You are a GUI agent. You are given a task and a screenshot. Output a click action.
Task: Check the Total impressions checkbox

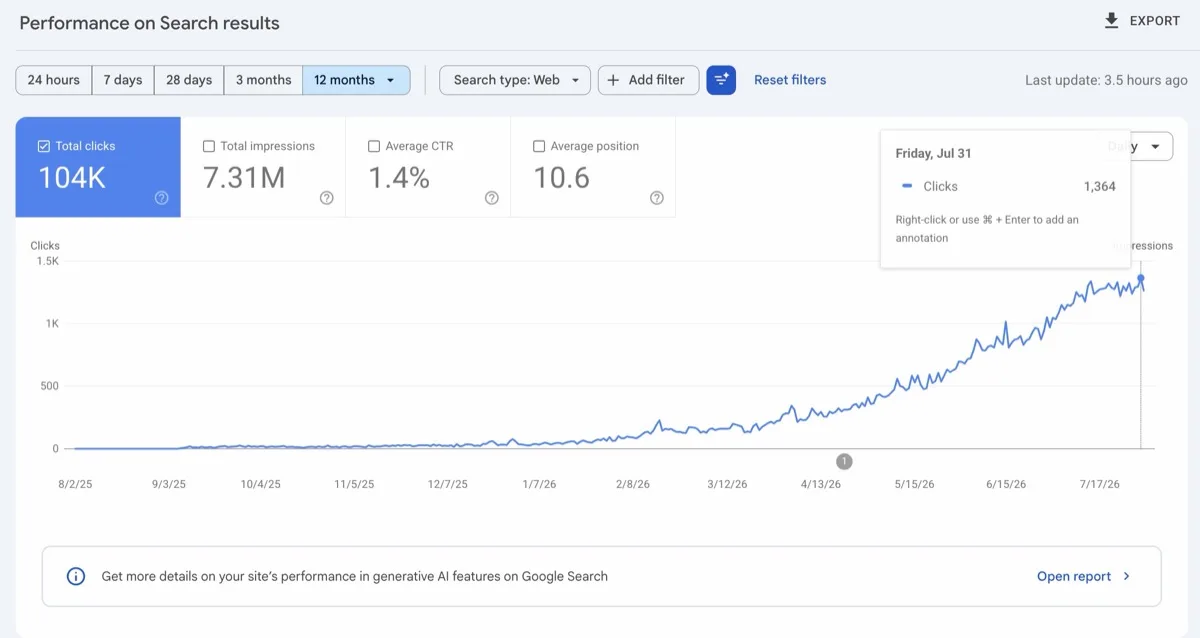point(209,146)
